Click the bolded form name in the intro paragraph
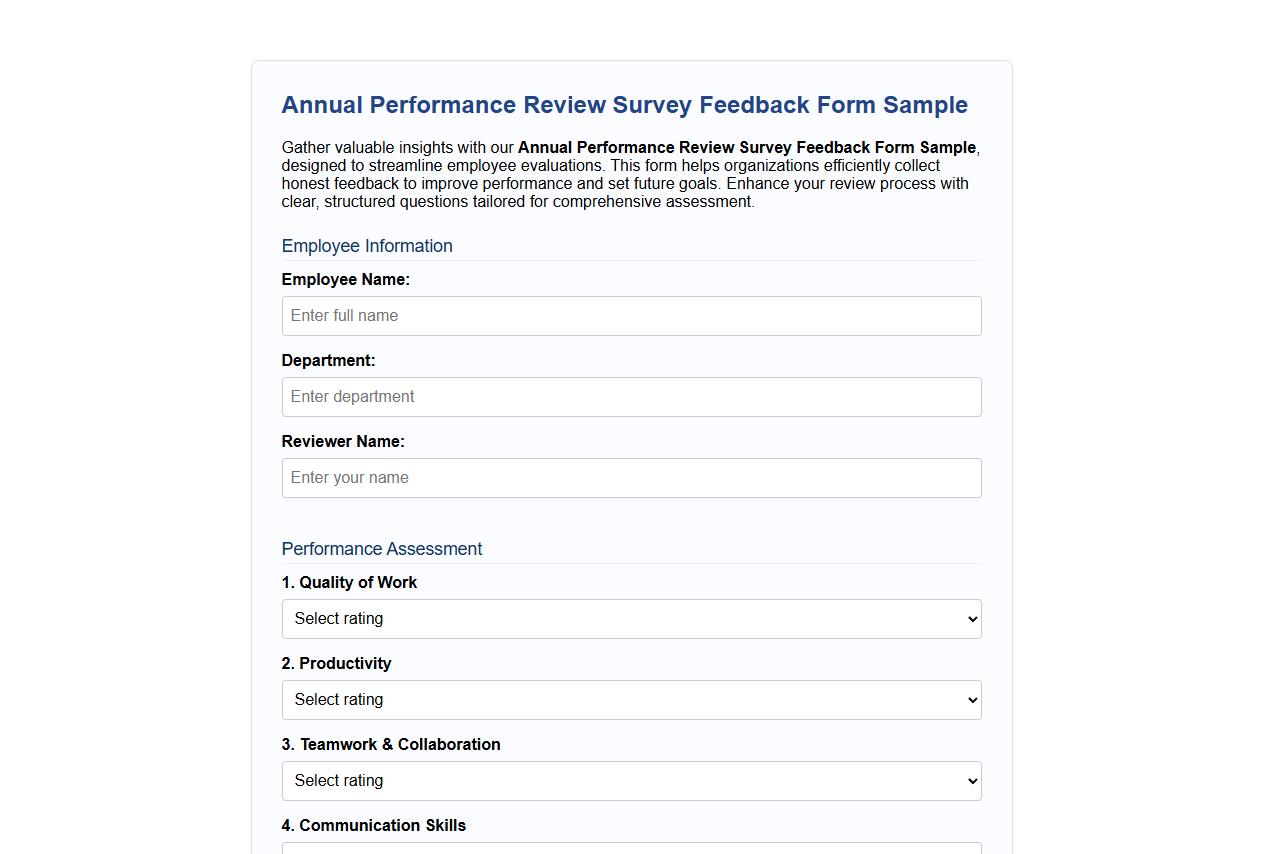 (x=744, y=147)
